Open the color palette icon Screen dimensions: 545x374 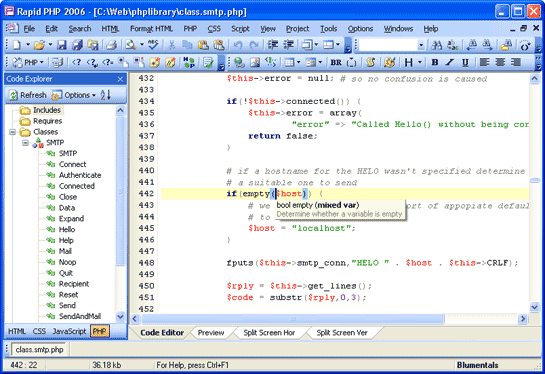390,63
